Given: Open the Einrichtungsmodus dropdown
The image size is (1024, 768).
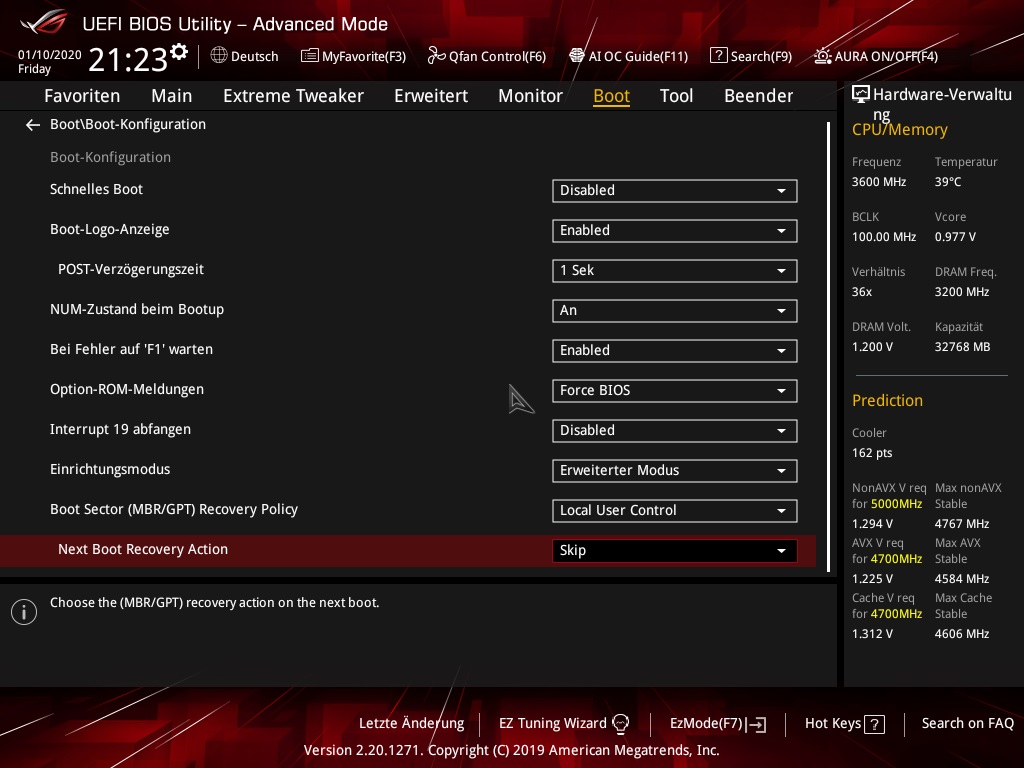Looking at the screenshot, I should 675,471.
